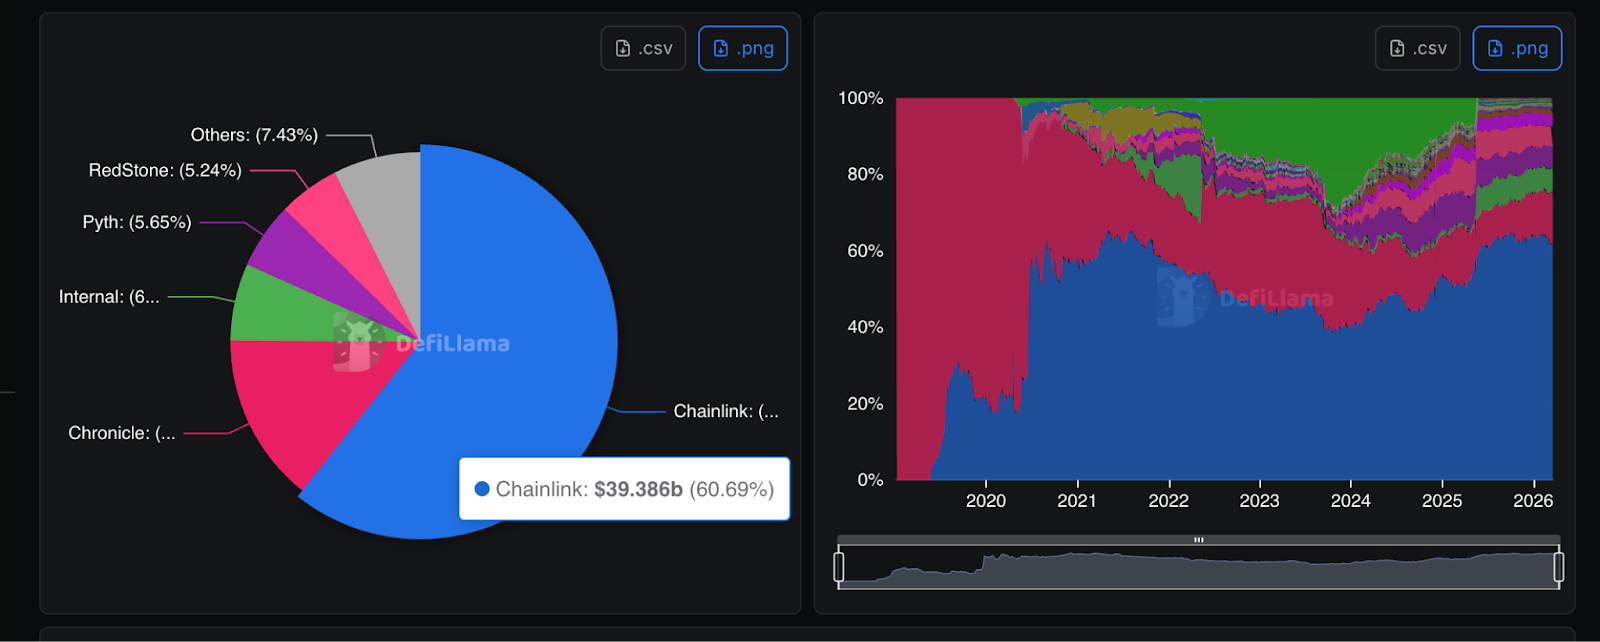The width and height of the screenshot is (1600, 642).
Task: Download pie chart as .png image
Action: 742,48
